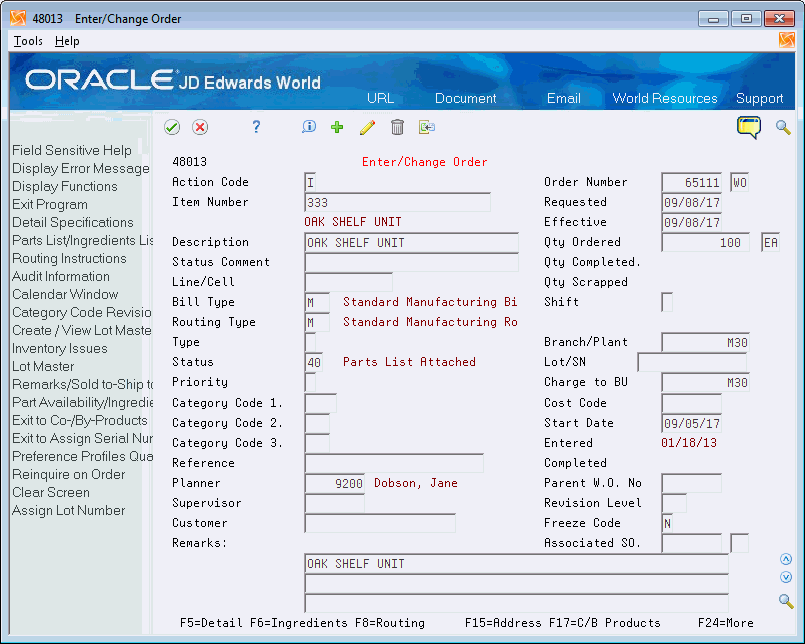Click the Start Date field
The height and width of the screenshot is (644, 805).
click(692, 424)
